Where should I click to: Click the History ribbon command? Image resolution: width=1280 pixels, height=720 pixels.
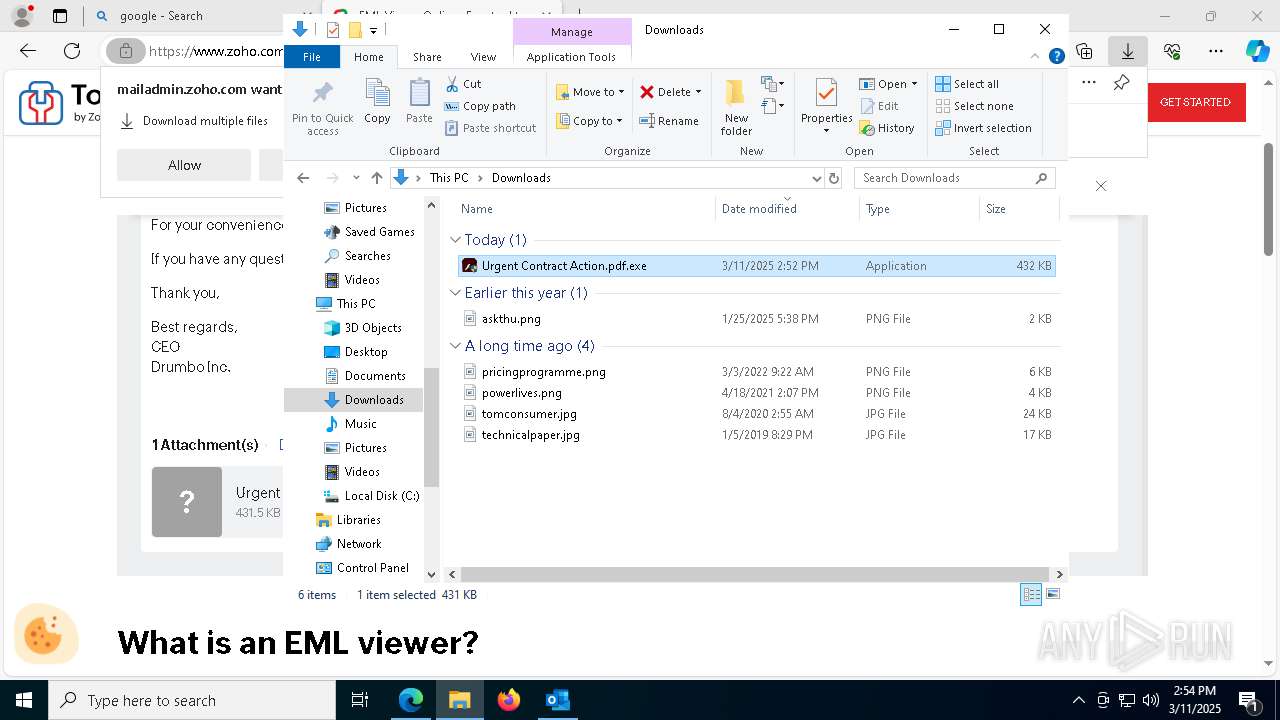click(887, 128)
